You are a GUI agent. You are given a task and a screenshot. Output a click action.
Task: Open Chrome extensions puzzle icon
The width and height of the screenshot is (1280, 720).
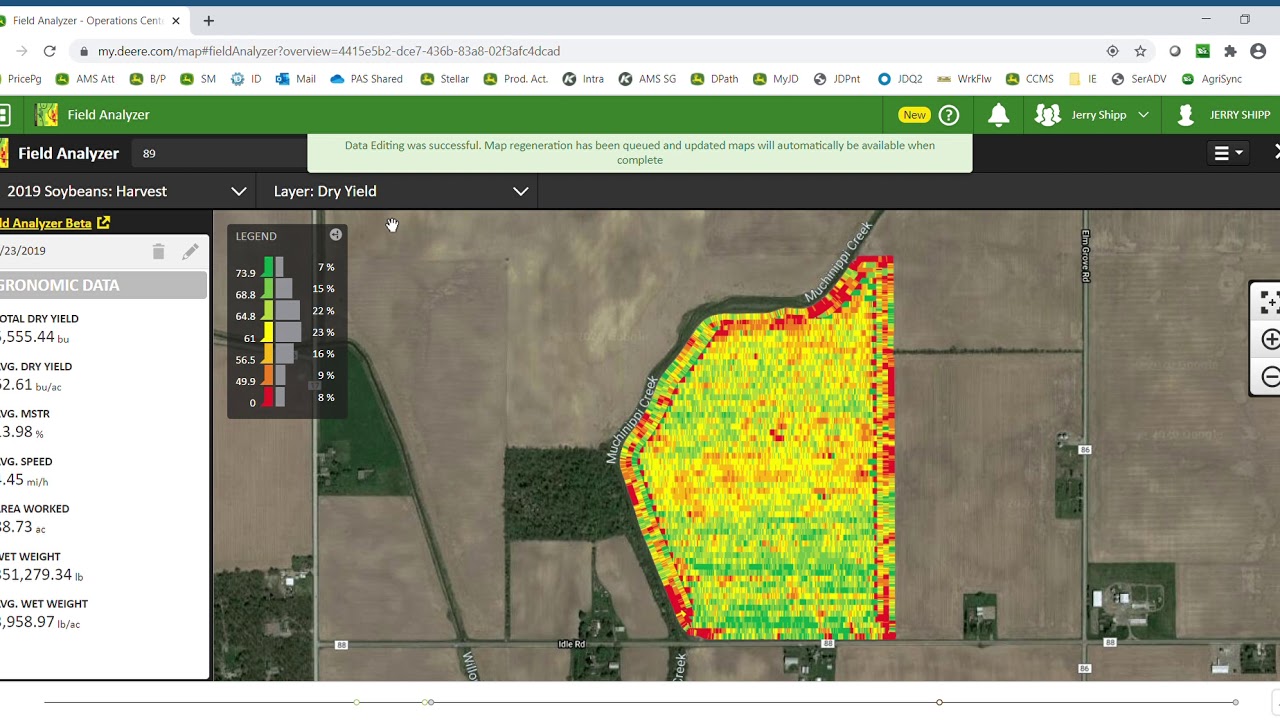coord(1230,51)
